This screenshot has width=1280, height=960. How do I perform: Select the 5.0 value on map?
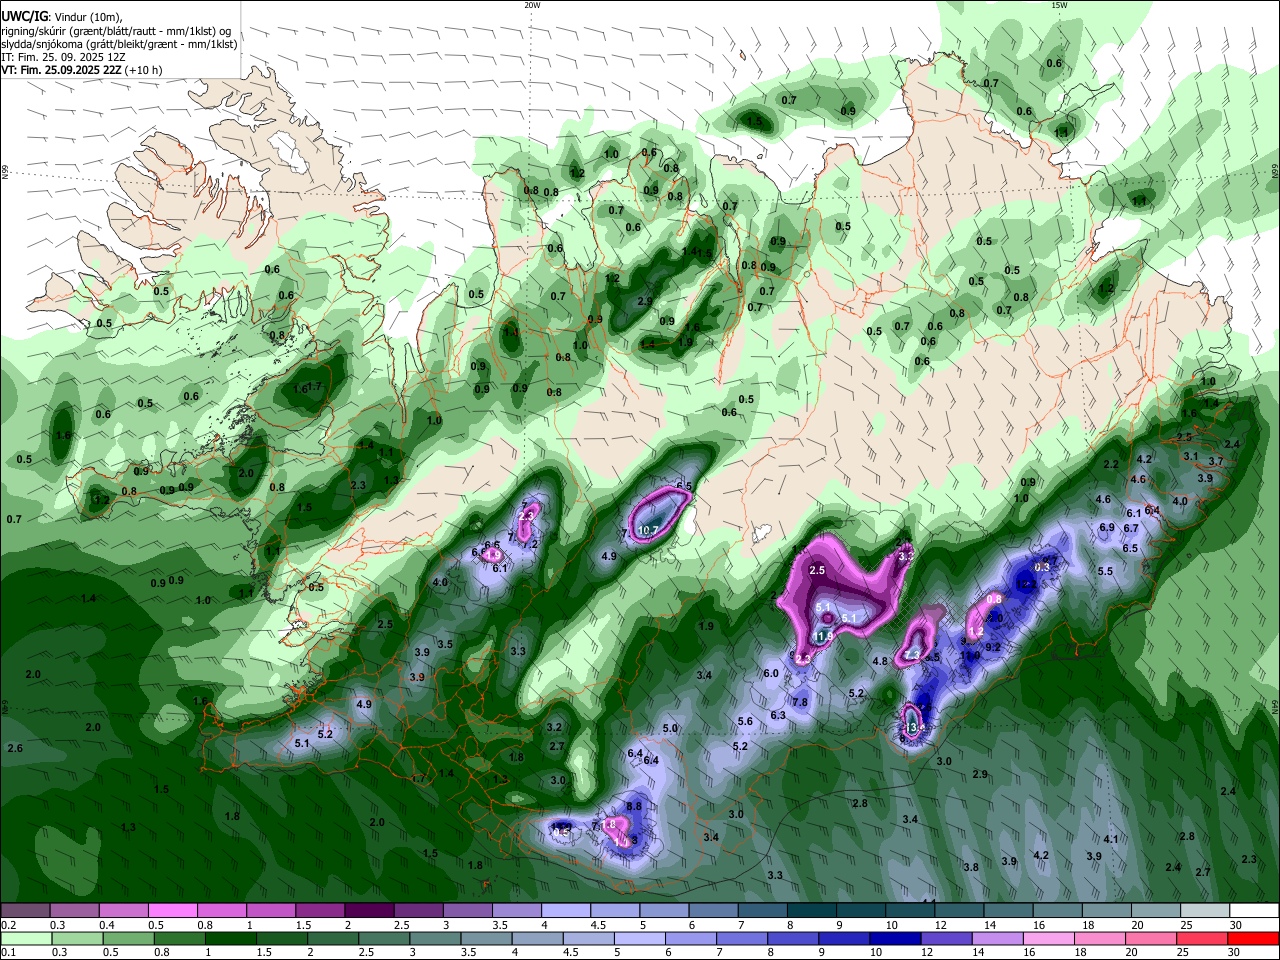(x=670, y=728)
